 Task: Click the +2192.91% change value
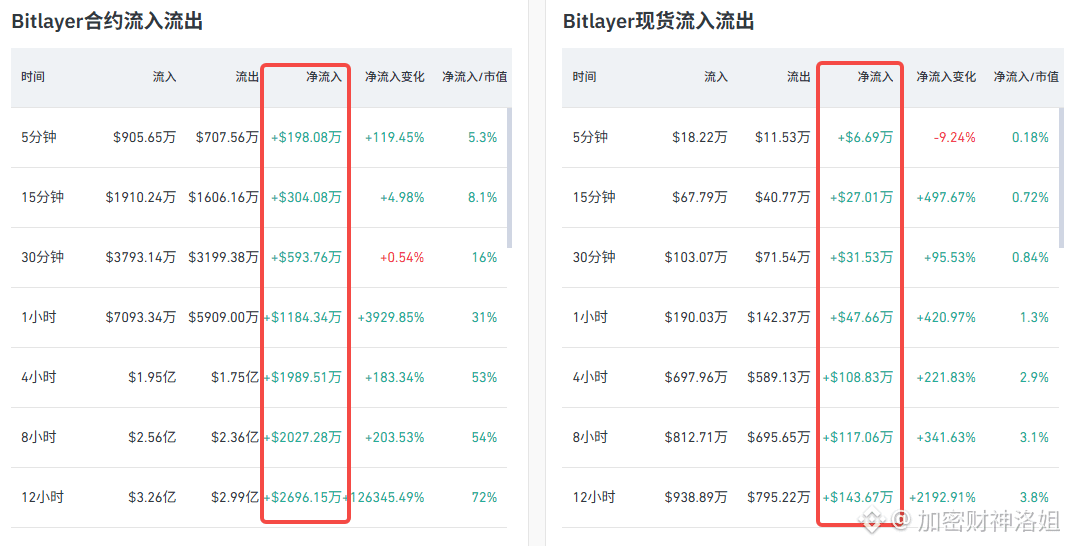pos(943,497)
